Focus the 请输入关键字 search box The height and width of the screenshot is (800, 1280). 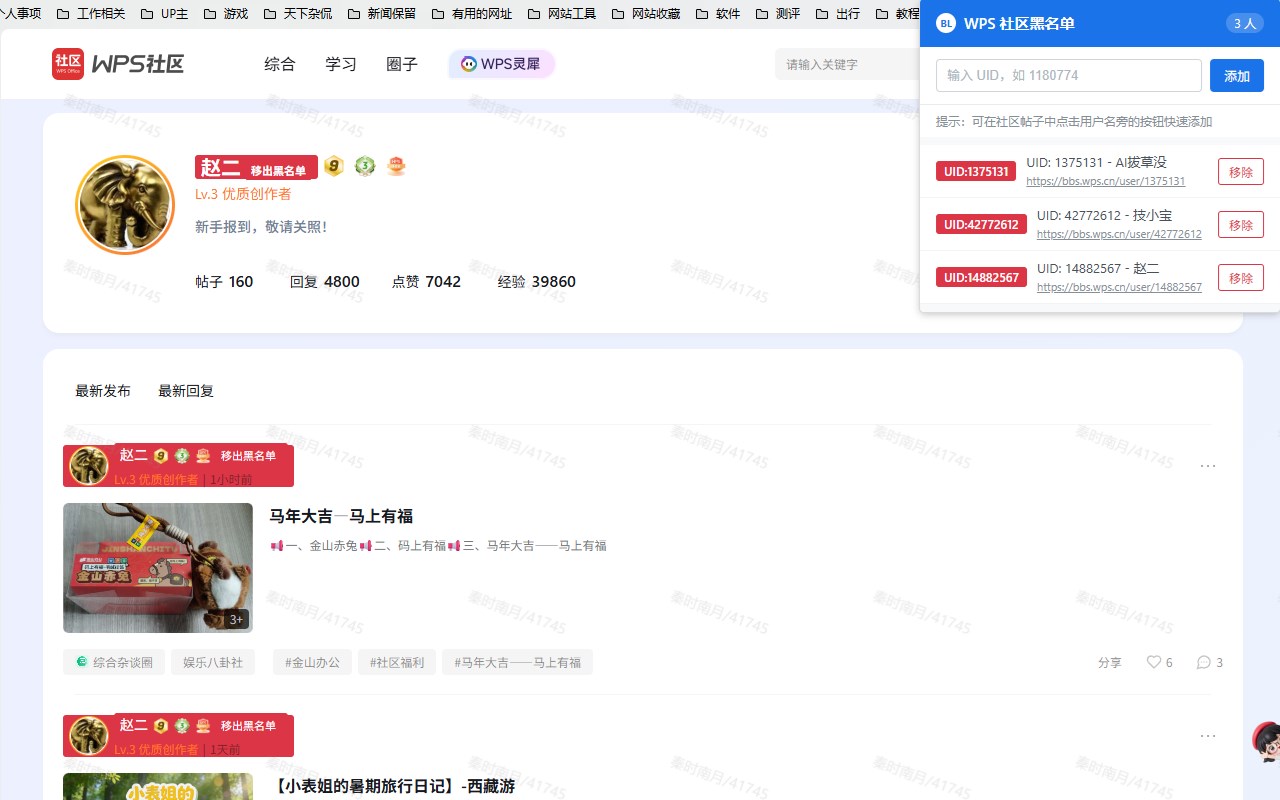[x=847, y=64]
